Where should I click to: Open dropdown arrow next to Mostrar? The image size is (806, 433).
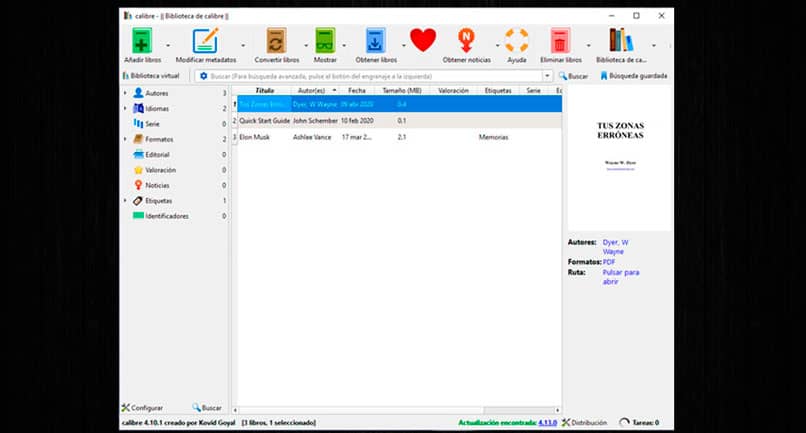point(344,46)
